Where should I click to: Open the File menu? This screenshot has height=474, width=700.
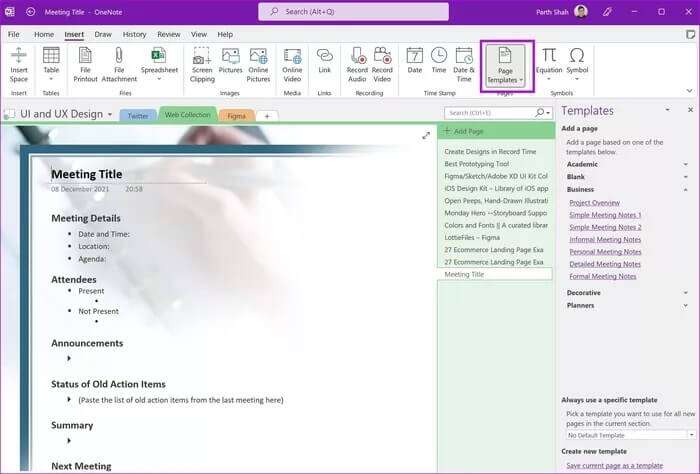point(14,34)
